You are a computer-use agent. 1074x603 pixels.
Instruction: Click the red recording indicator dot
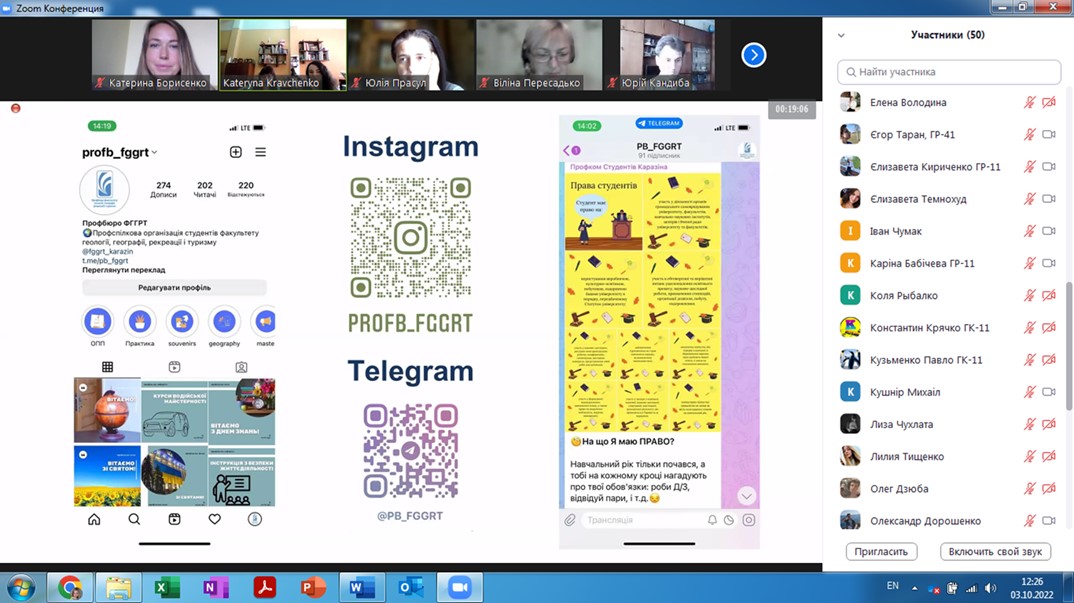coord(15,108)
